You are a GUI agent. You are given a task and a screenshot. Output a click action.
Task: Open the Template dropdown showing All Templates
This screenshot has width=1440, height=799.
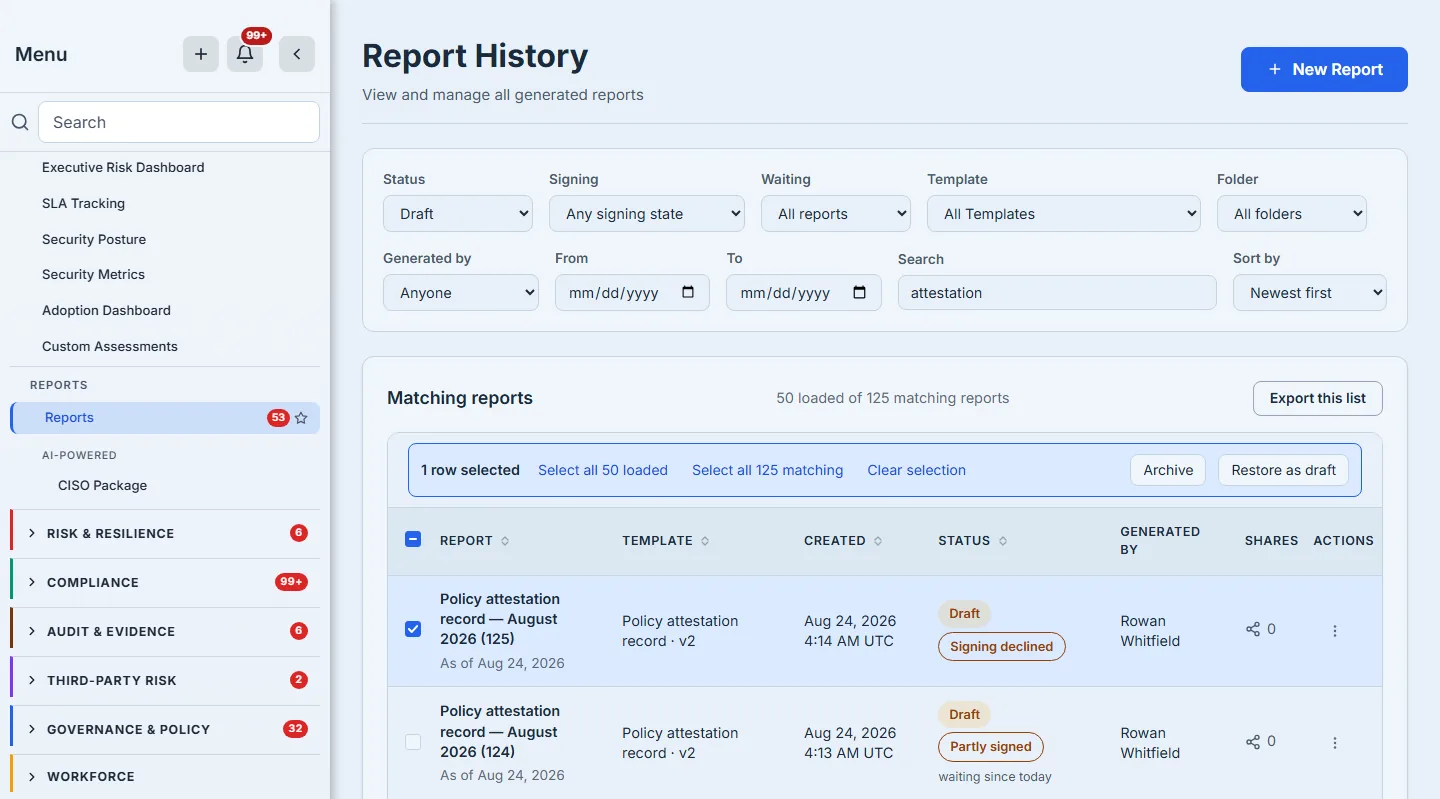pyautogui.click(x=1064, y=213)
